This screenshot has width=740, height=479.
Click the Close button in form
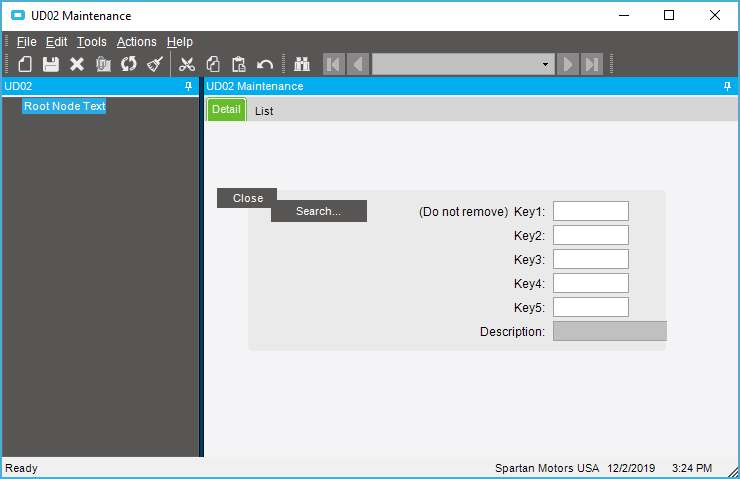click(247, 198)
